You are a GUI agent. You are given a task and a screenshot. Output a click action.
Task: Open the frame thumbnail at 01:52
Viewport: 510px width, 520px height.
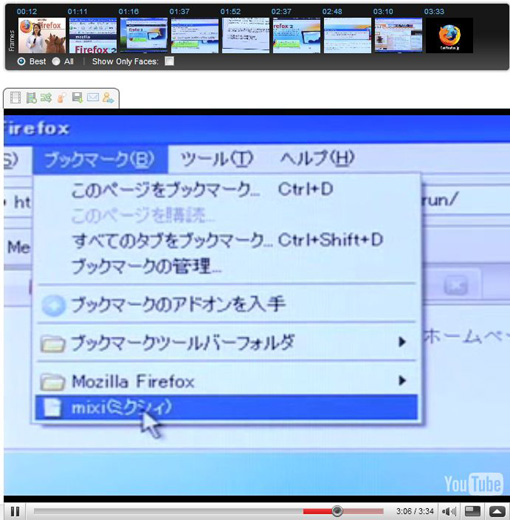click(x=246, y=35)
